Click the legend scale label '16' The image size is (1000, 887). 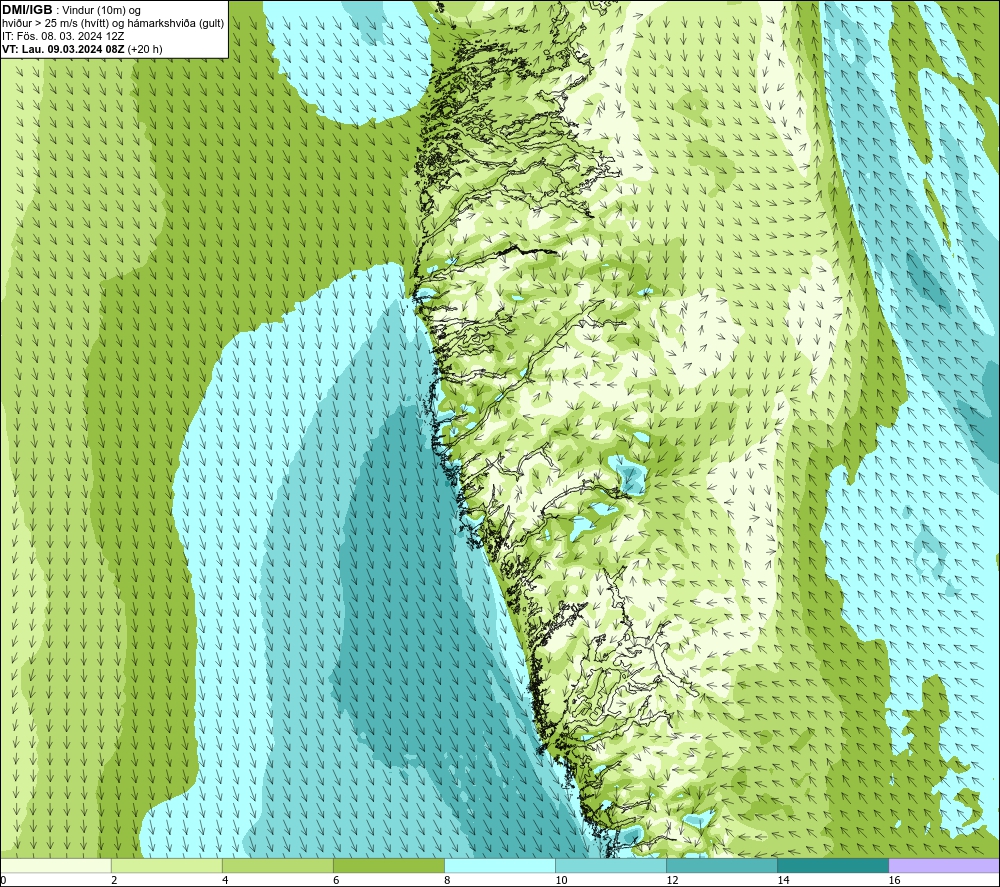pos(894,881)
